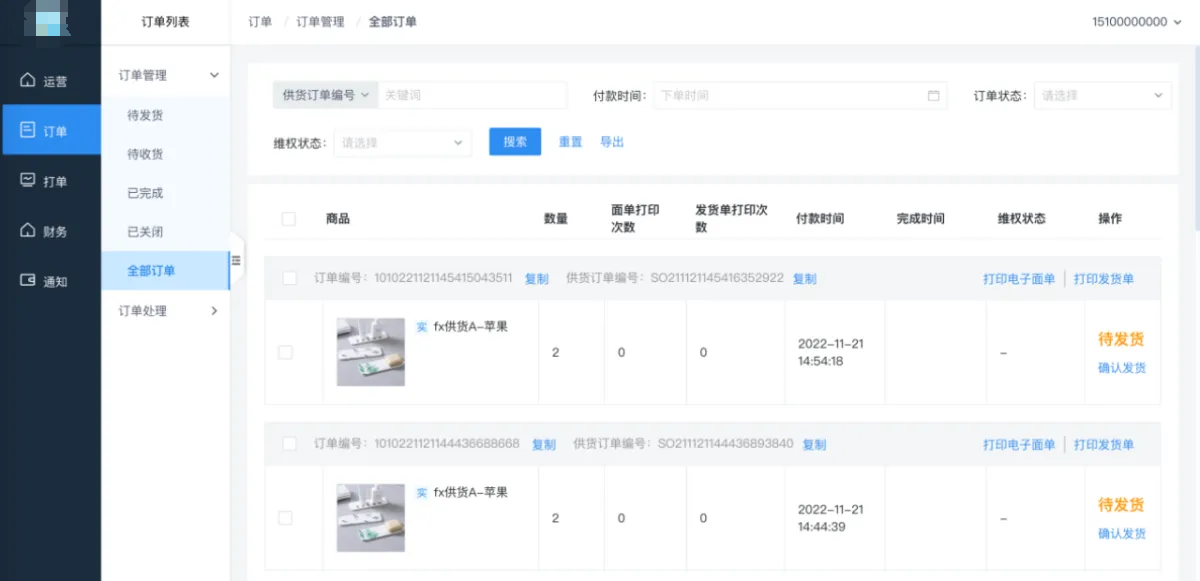Click calendar icon in 付款时间 field
The image size is (1200, 581).
click(933, 96)
